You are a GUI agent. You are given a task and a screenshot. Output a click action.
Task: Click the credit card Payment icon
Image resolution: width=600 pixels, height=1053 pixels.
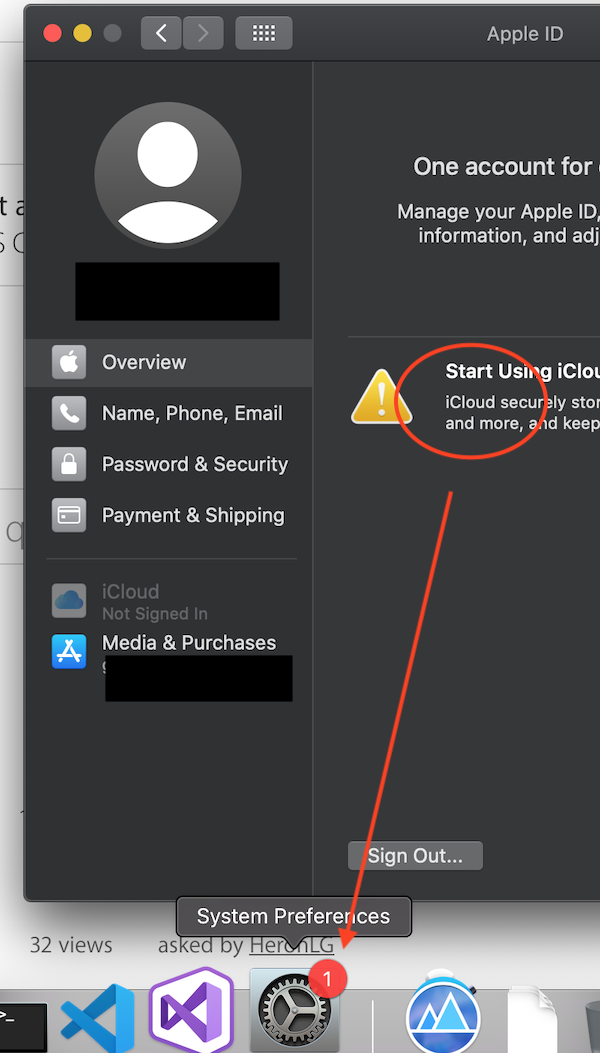pos(69,515)
